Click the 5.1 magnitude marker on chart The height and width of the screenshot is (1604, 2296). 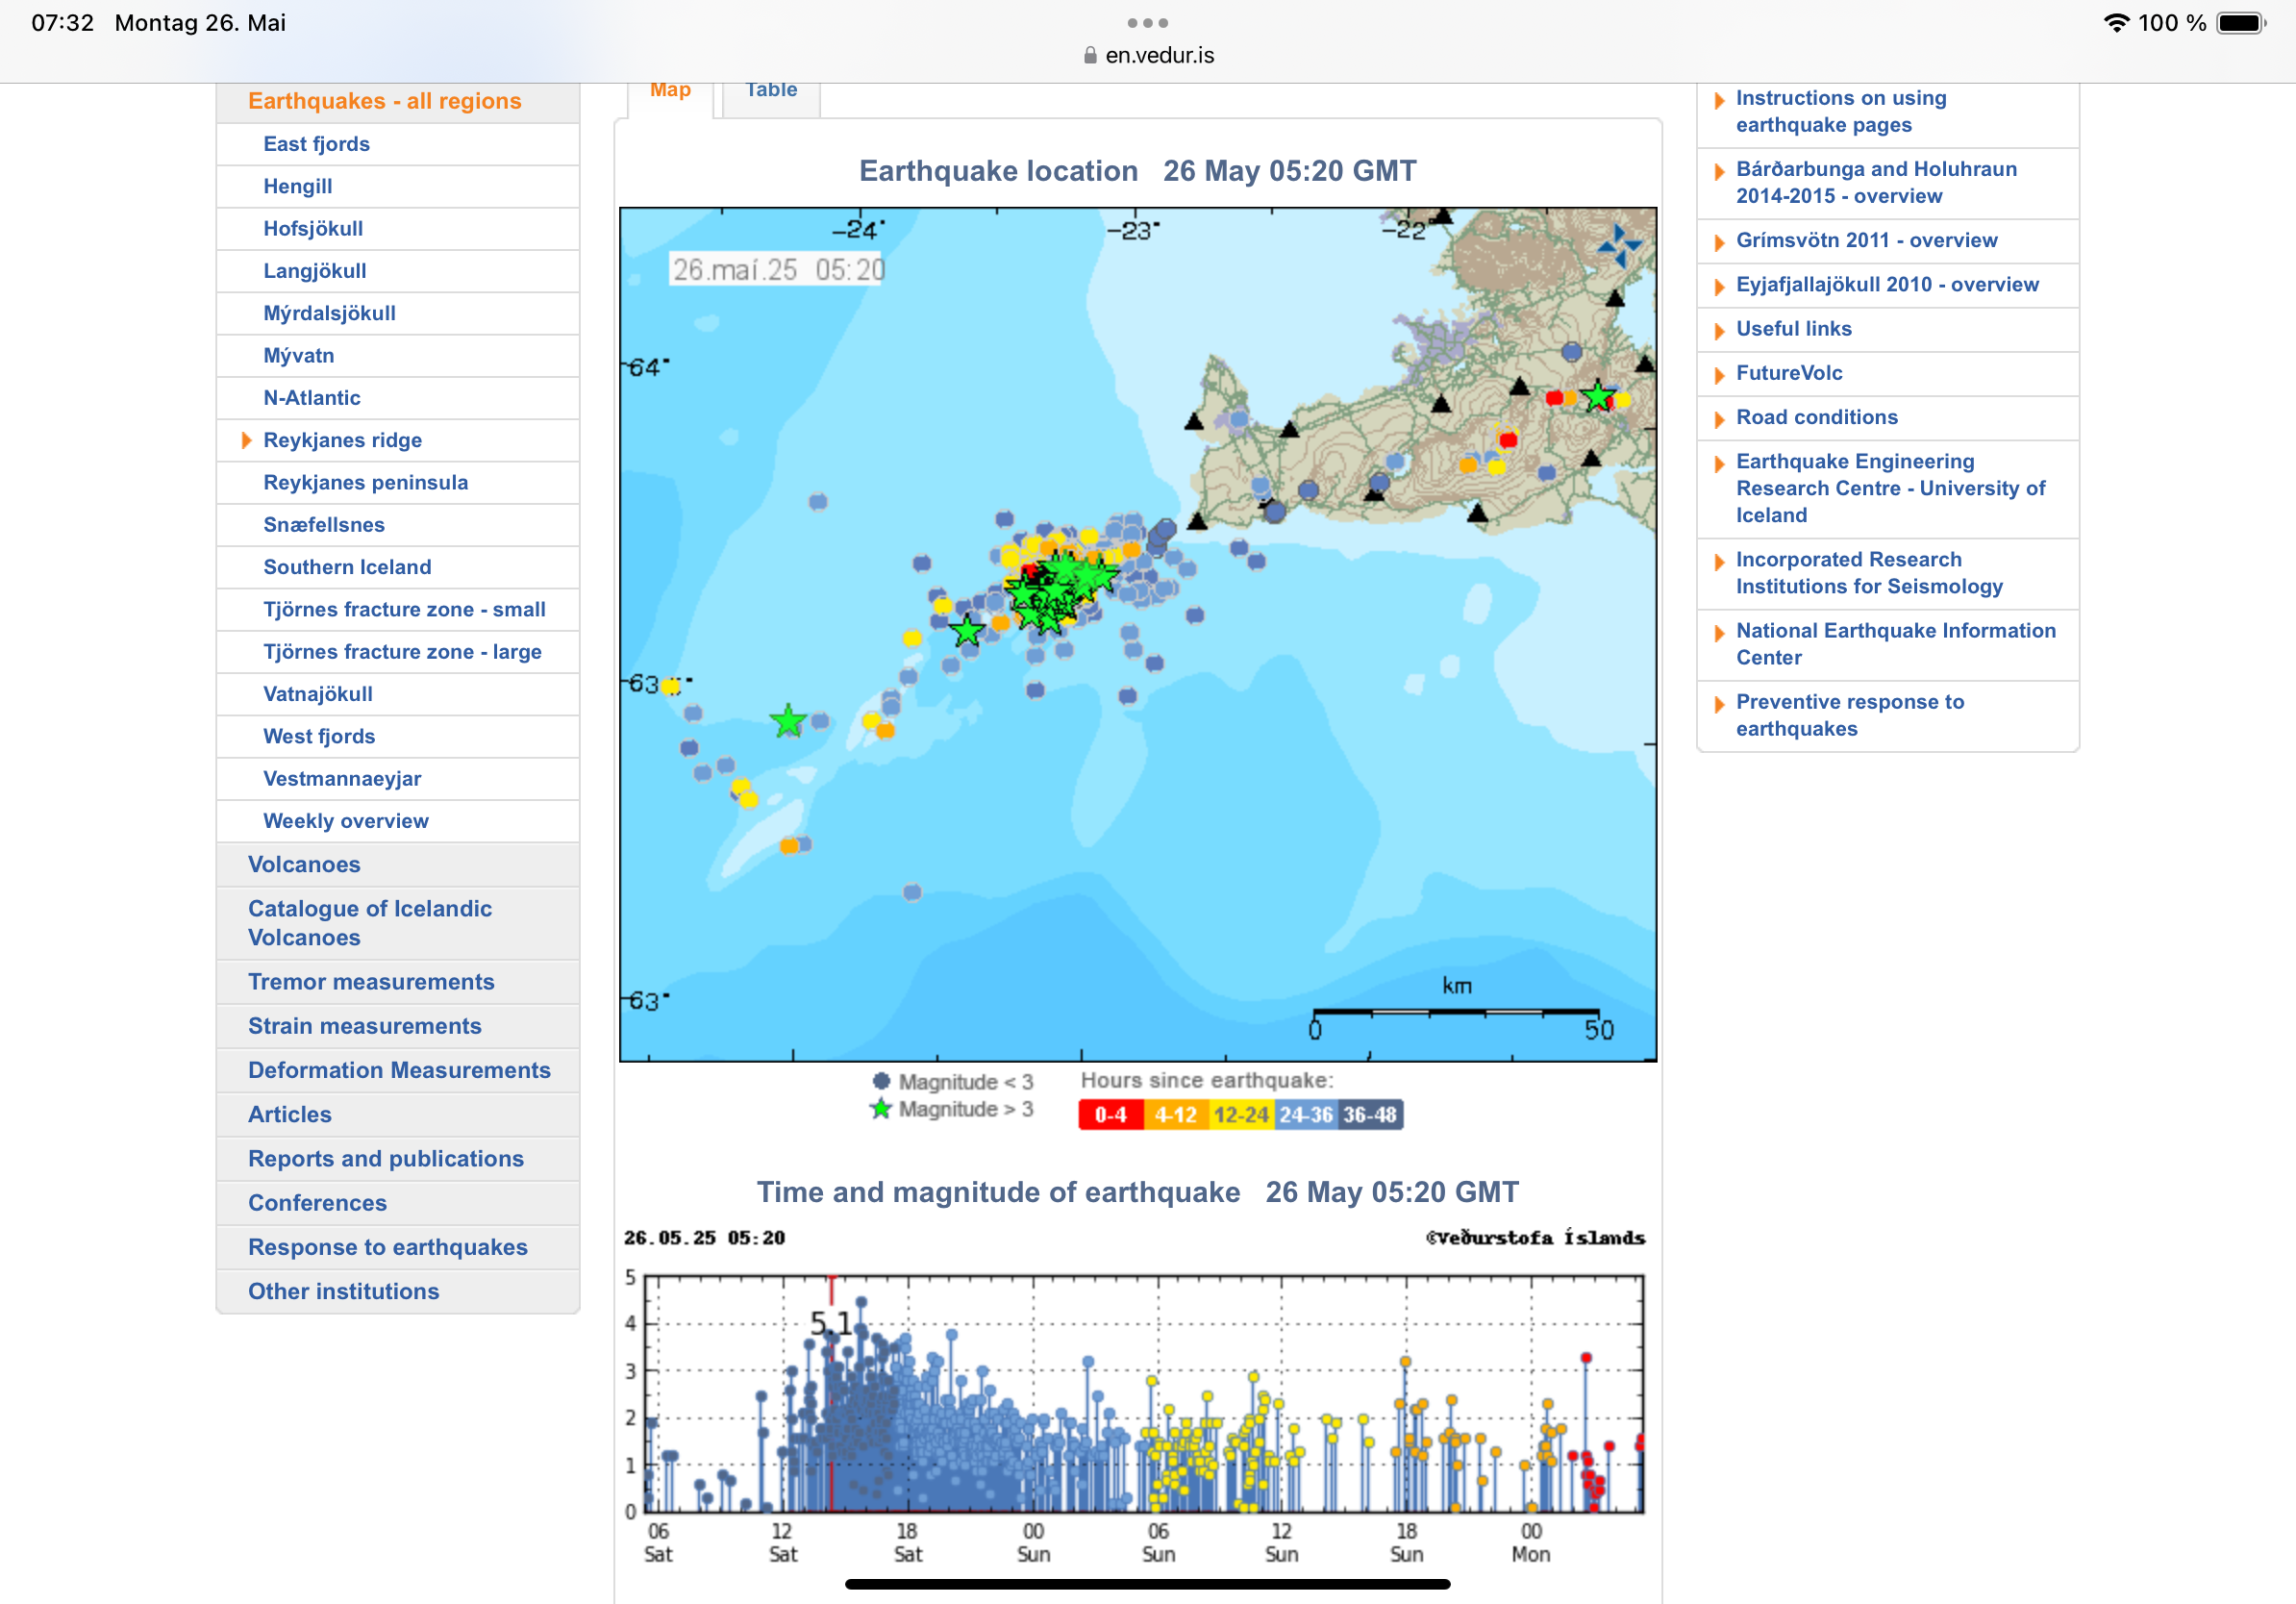click(x=831, y=1322)
